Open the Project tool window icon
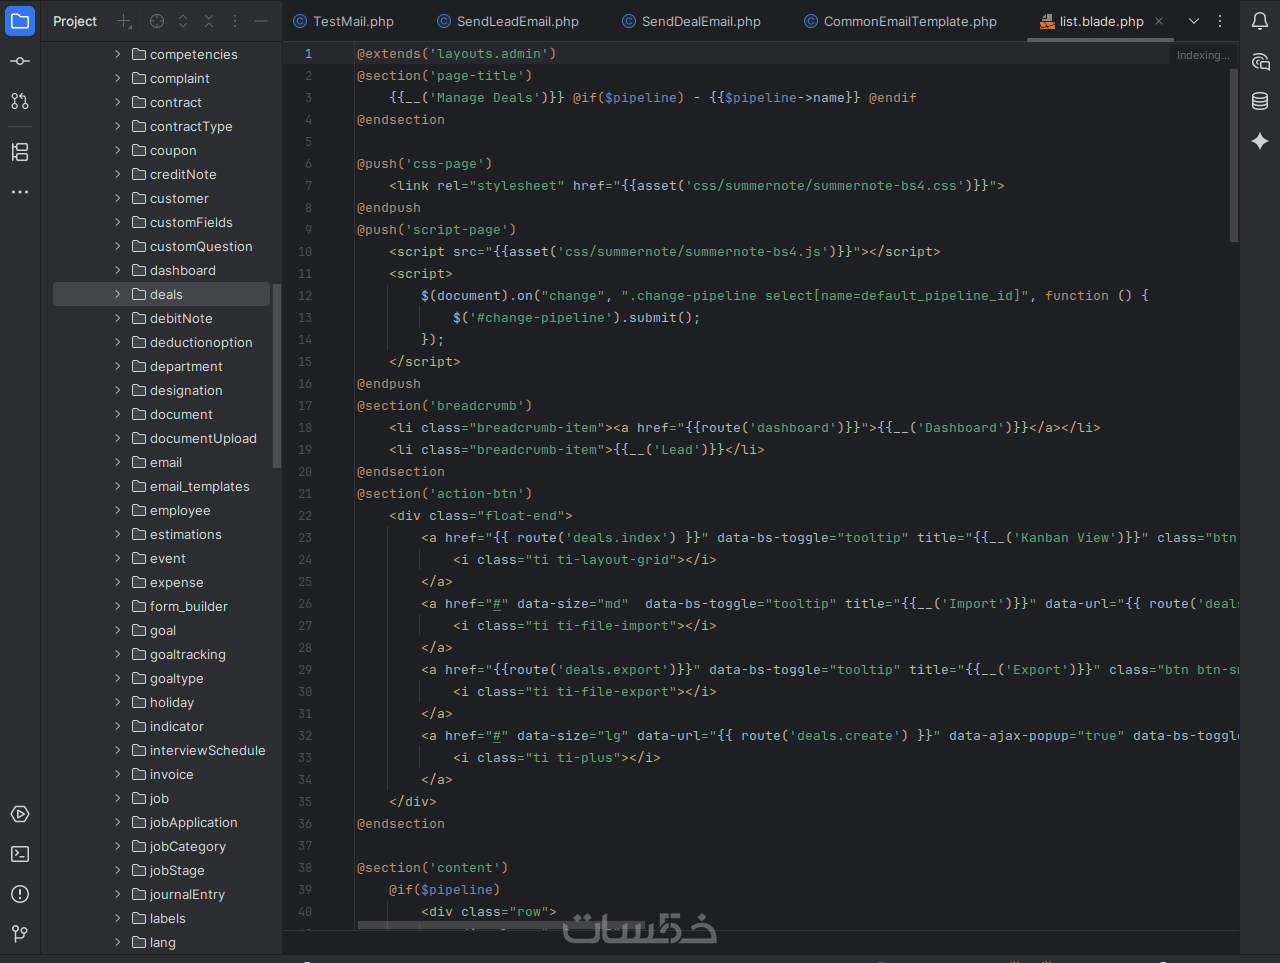This screenshot has width=1280, height=963. click(x=20, y=21)
